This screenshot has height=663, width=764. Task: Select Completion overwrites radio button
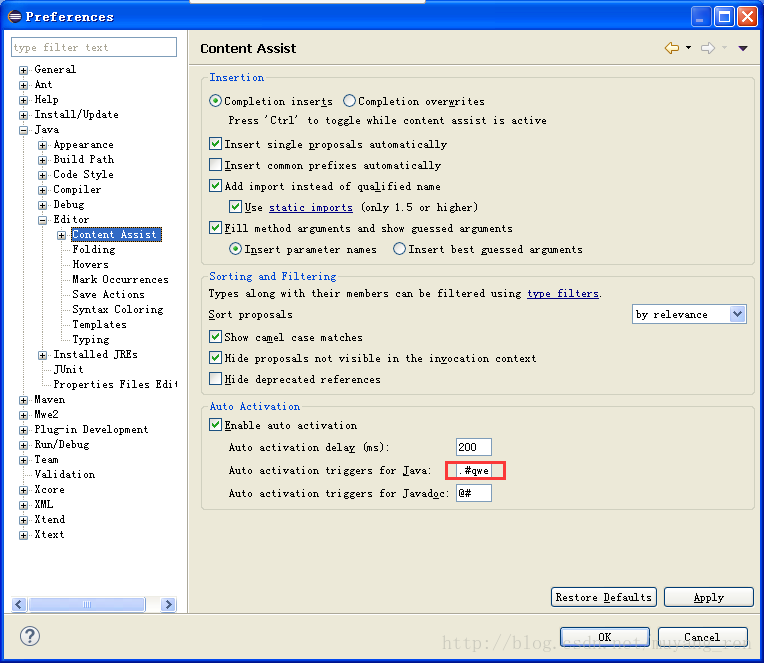click(x=349, y=101)
